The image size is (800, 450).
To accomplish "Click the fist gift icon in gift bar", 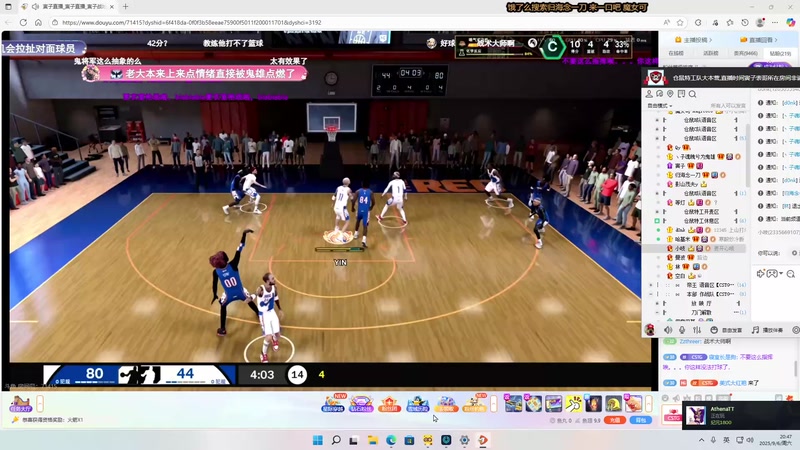I will pyautogui.click(x=633, y=404).
